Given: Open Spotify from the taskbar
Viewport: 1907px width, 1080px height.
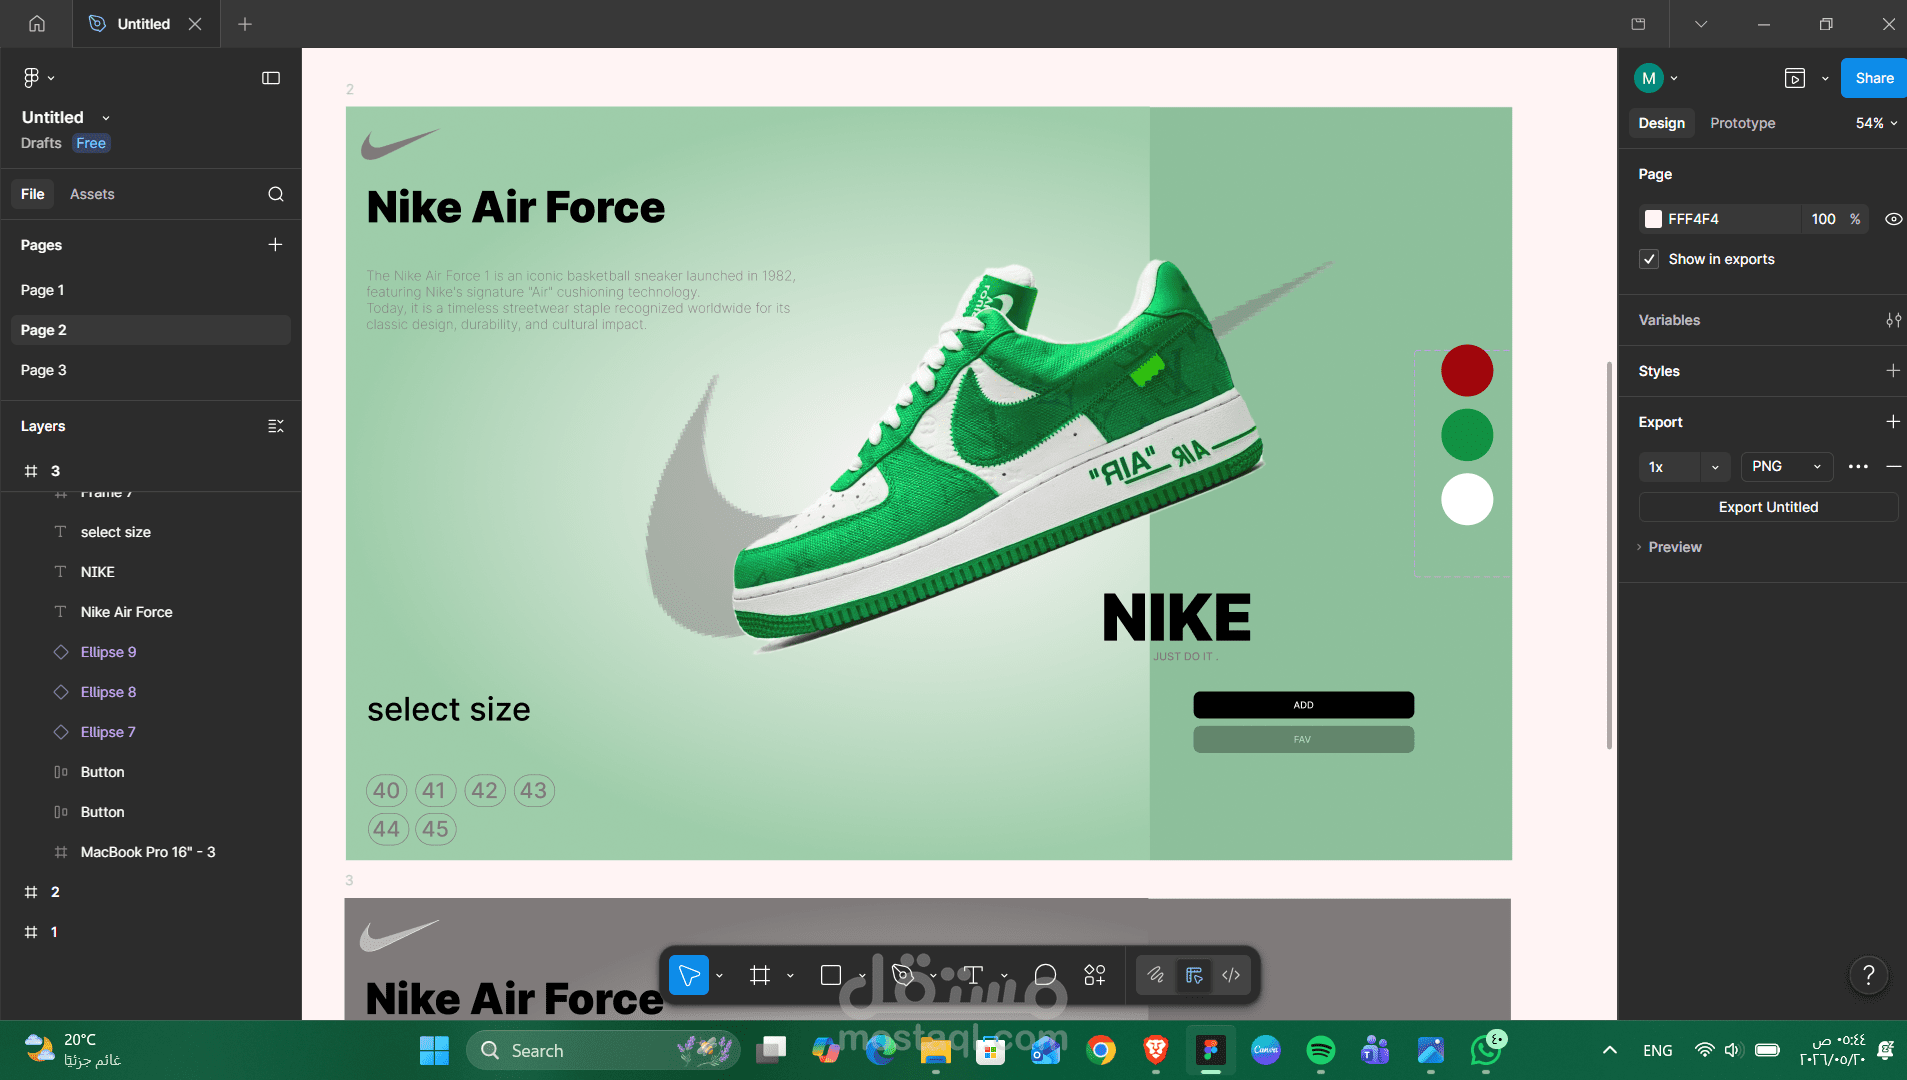Looking at the screenshot, I should (1321, 1050).
